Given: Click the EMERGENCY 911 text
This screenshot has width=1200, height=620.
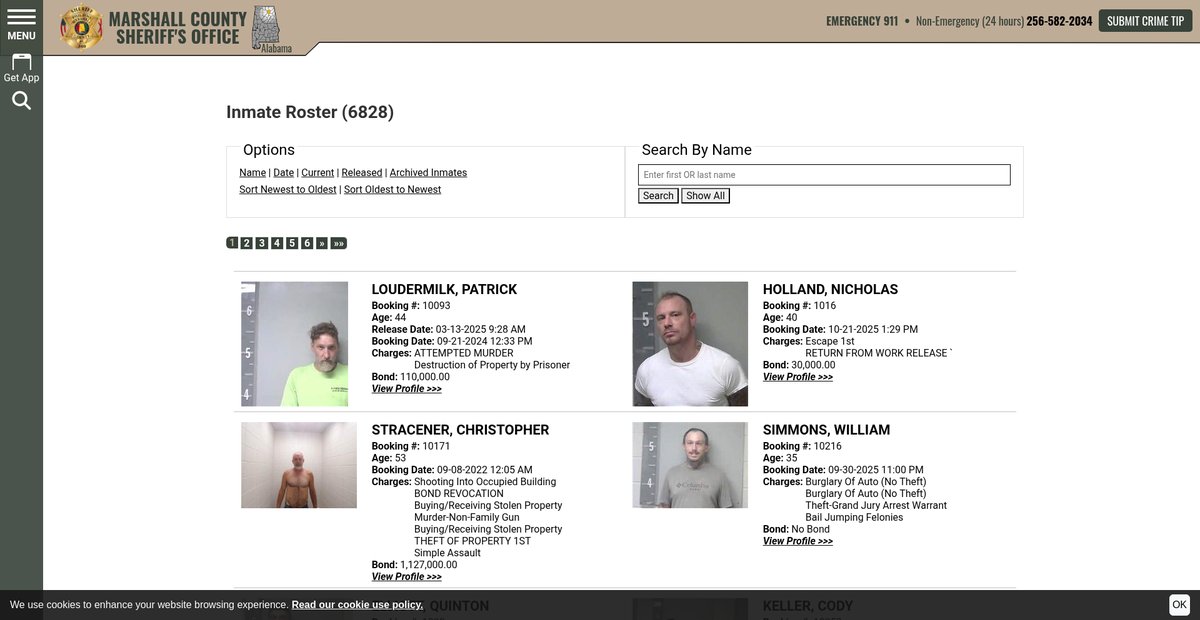Looking at the screenshot, I should [x=862, y=21].
